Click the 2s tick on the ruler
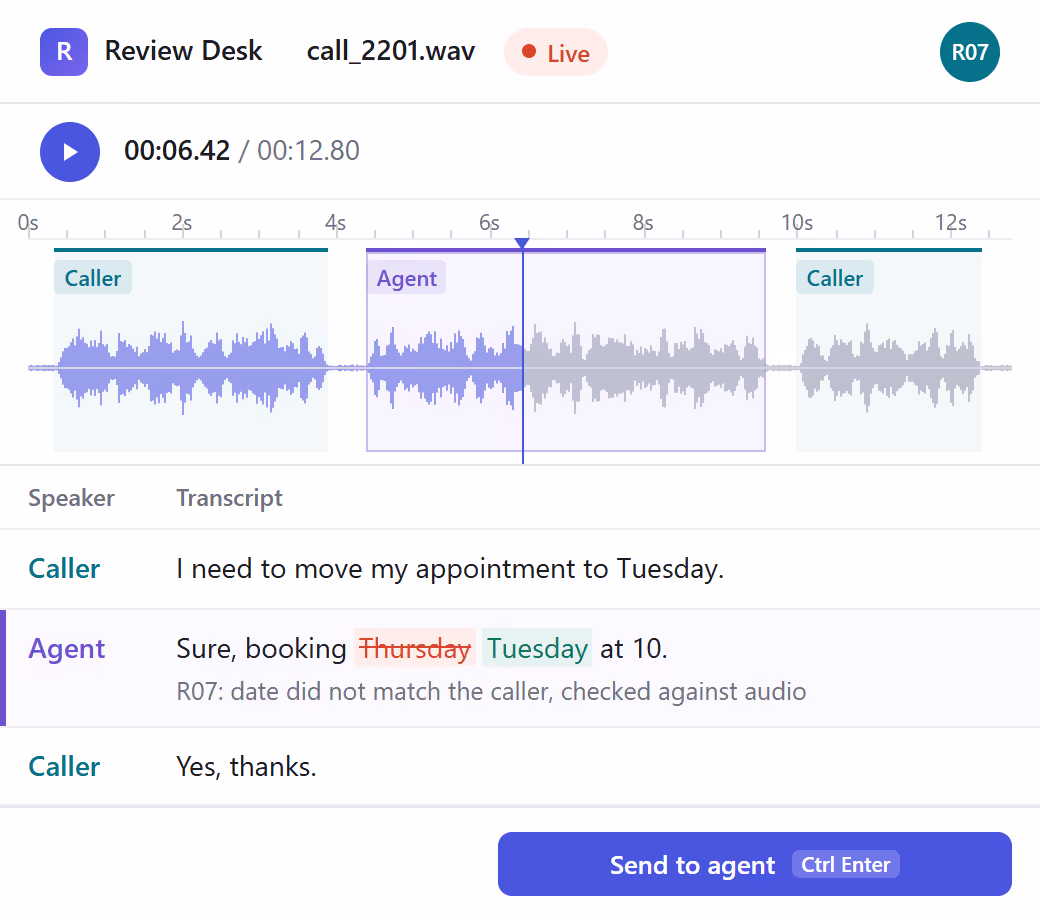 (182, 224)
